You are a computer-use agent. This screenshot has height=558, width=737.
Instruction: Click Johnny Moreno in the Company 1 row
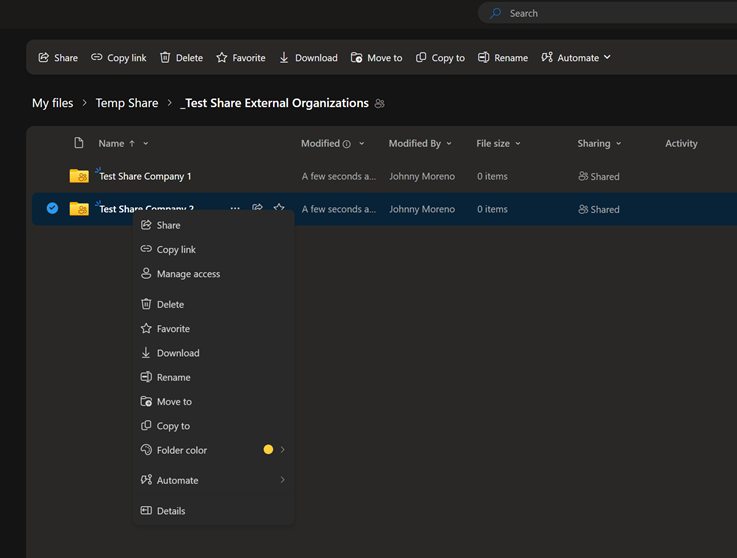[x=422, y=176]
